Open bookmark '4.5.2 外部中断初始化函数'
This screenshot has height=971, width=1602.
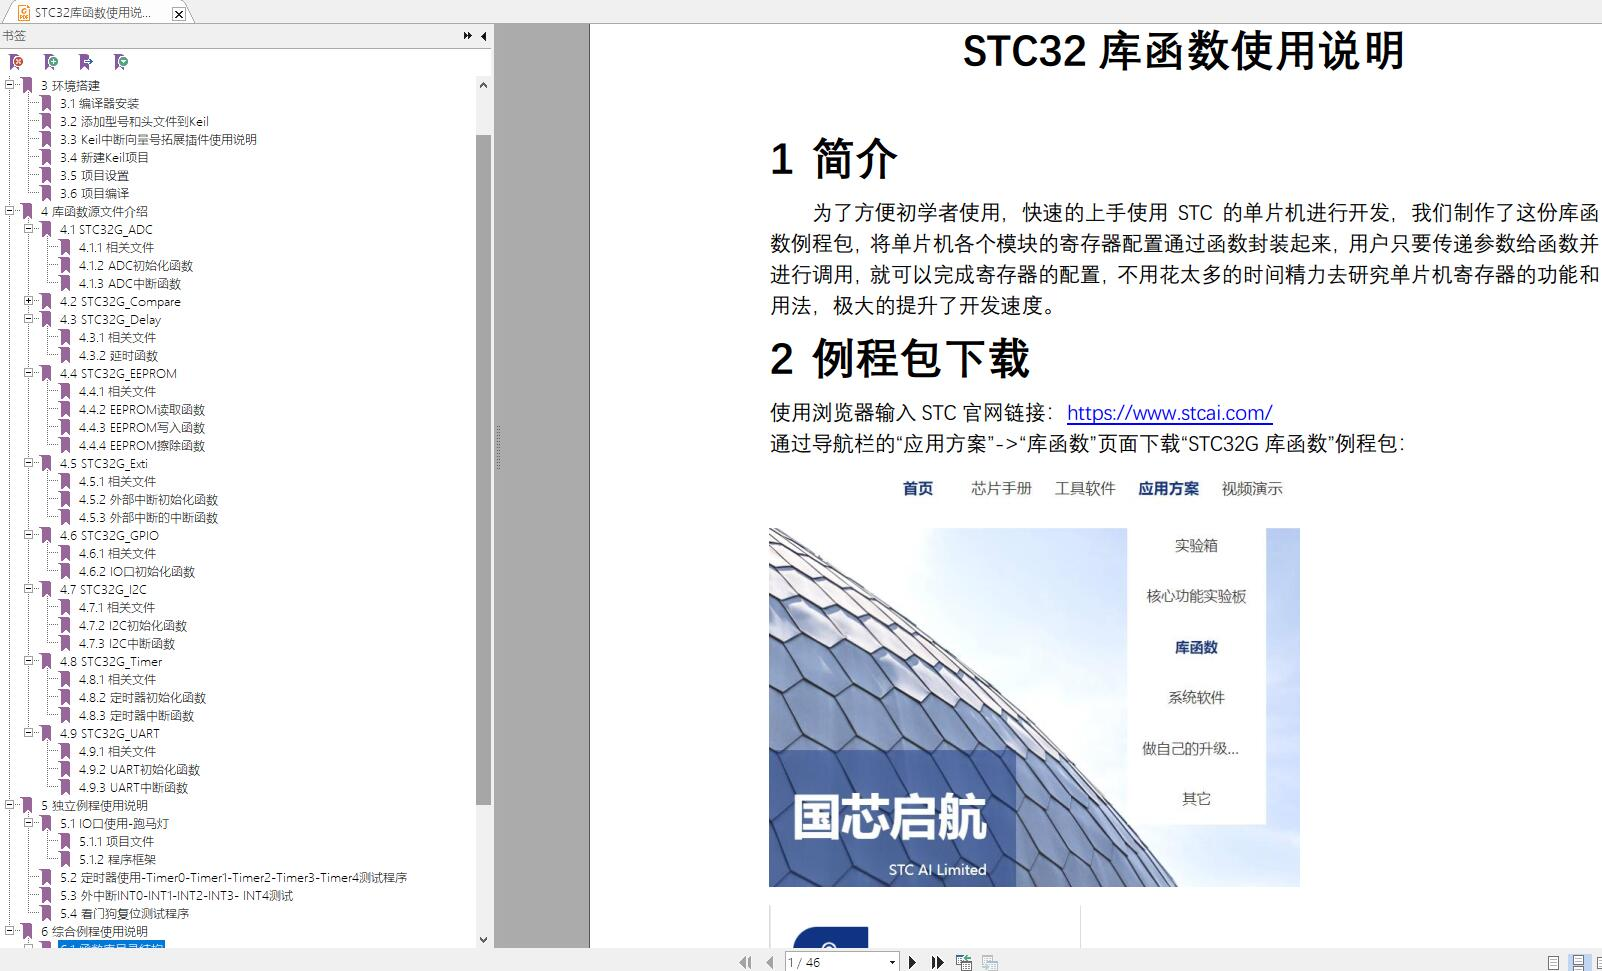pos(148,499)
